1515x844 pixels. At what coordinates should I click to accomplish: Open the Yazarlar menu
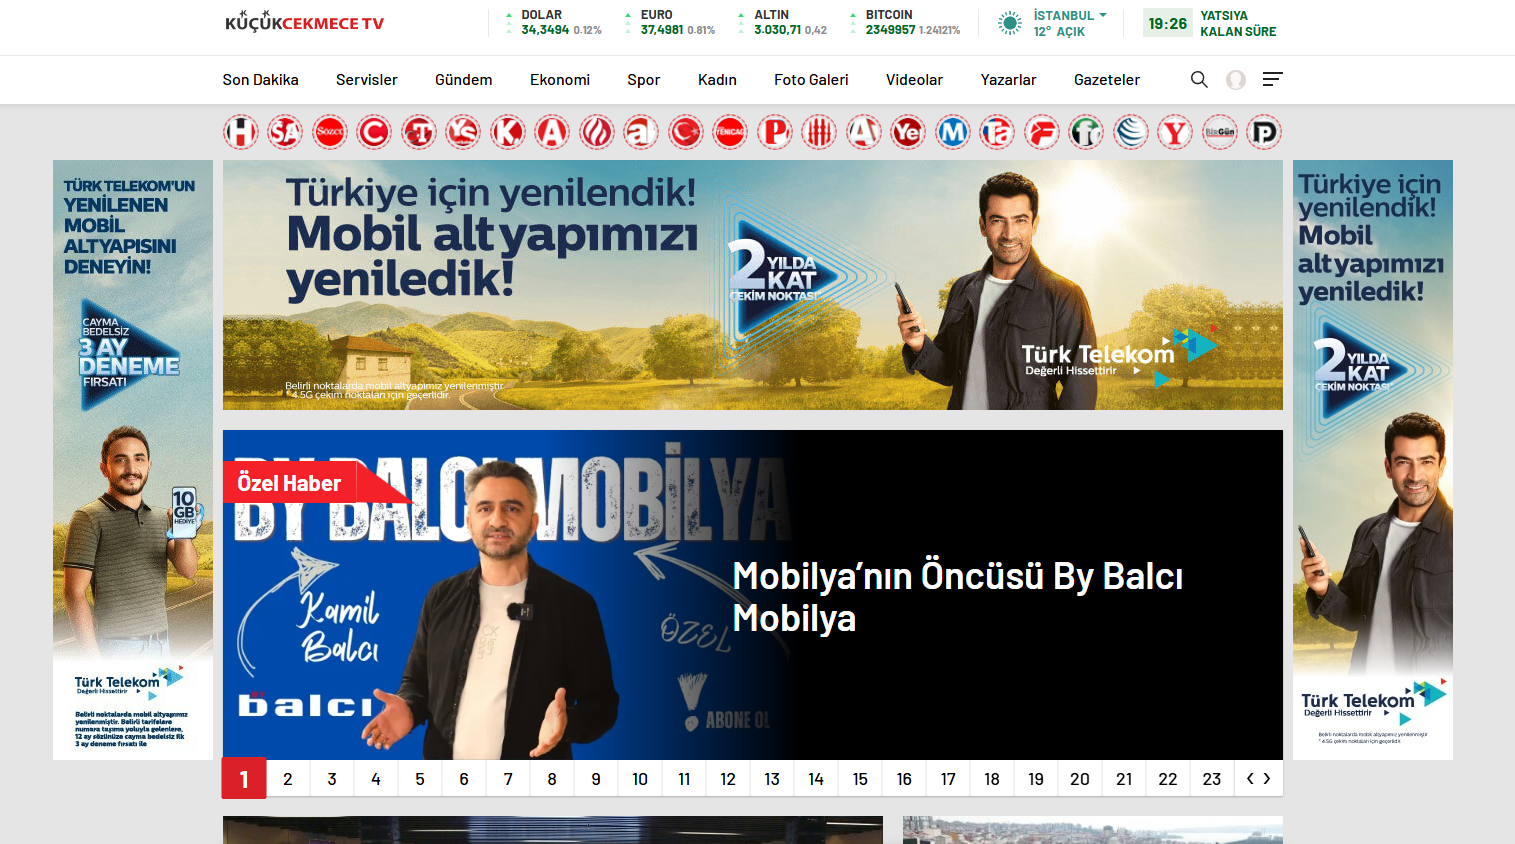pos(1008,80)
